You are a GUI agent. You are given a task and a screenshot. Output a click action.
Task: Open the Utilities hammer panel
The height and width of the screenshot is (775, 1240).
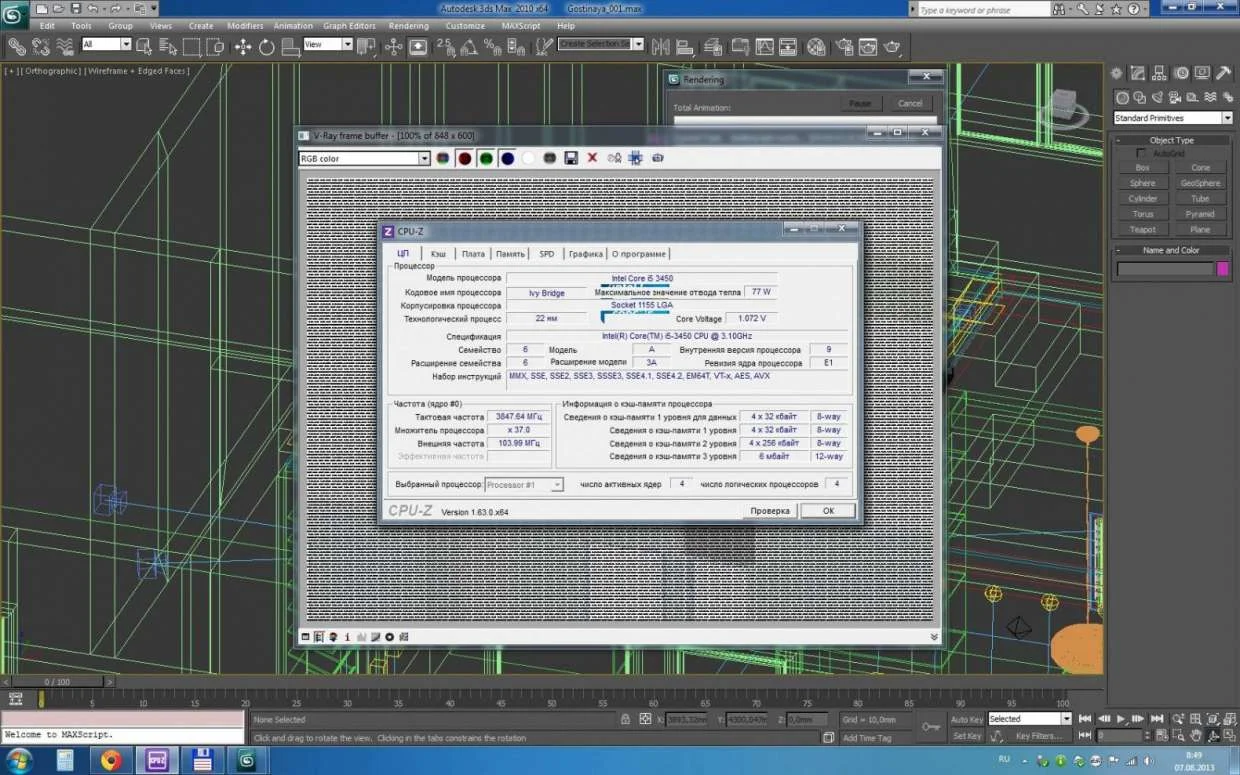click(x=1225, y=73)
